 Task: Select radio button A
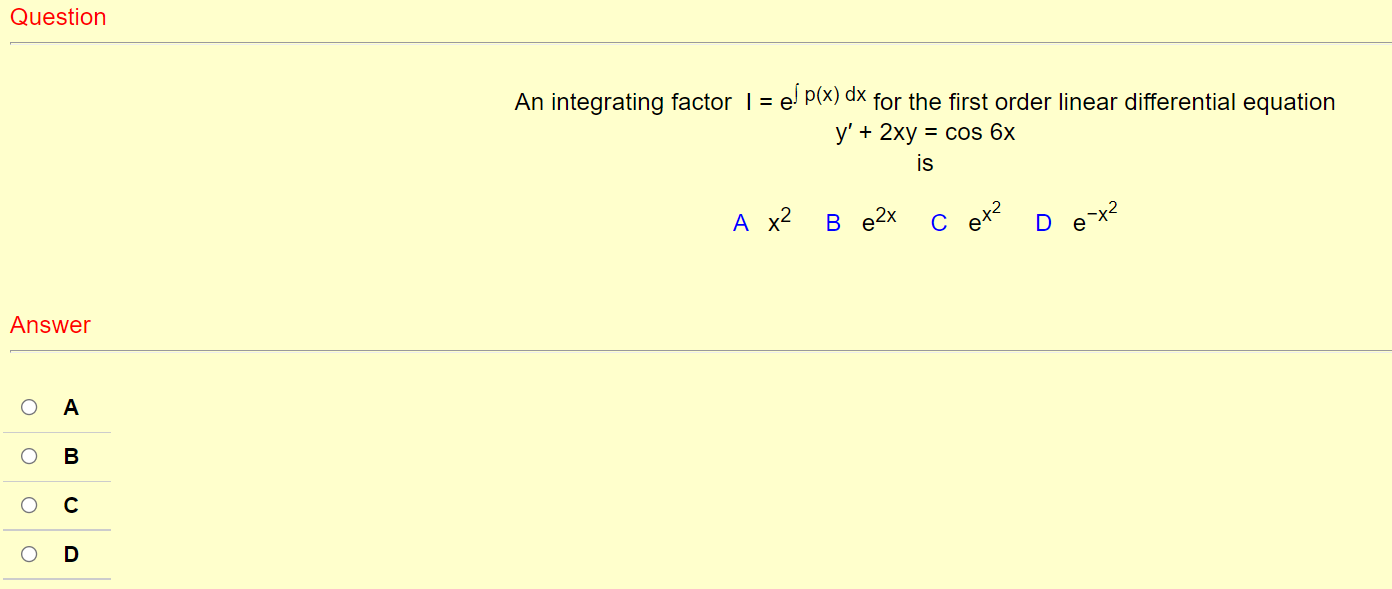(29, 407)
